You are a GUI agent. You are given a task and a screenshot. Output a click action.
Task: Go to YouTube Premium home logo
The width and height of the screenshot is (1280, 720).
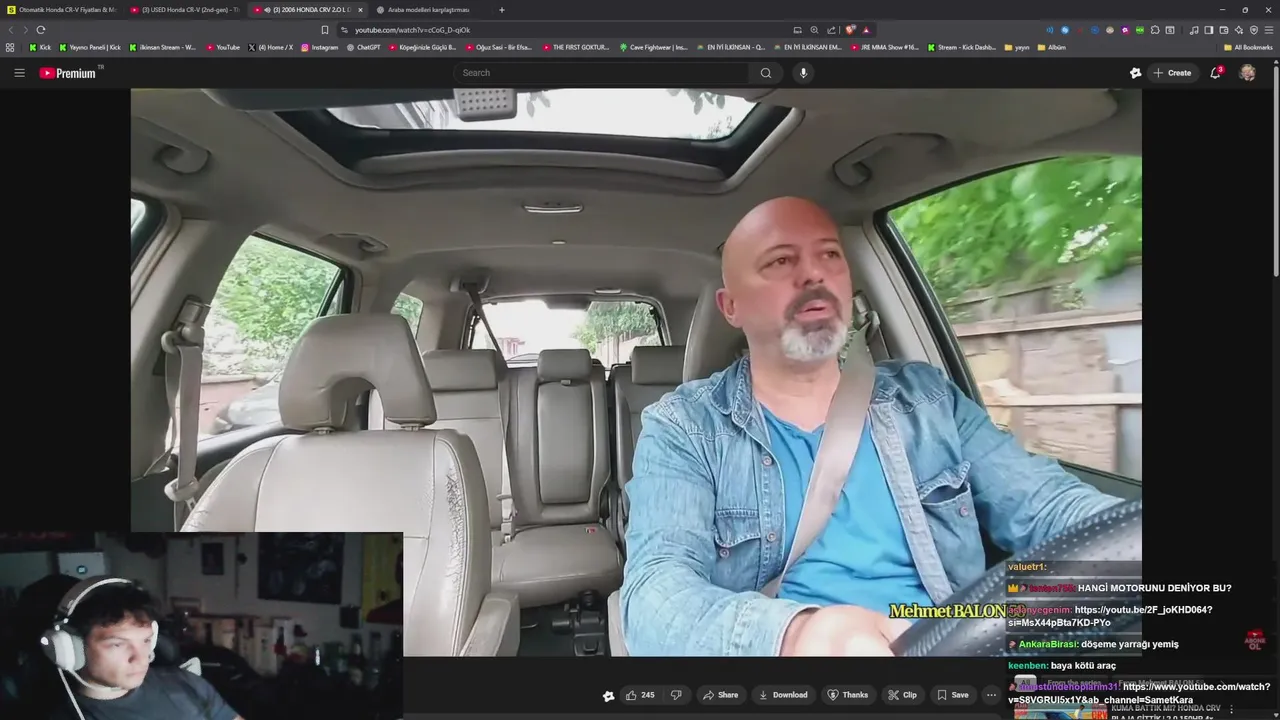tap(67, 73)
